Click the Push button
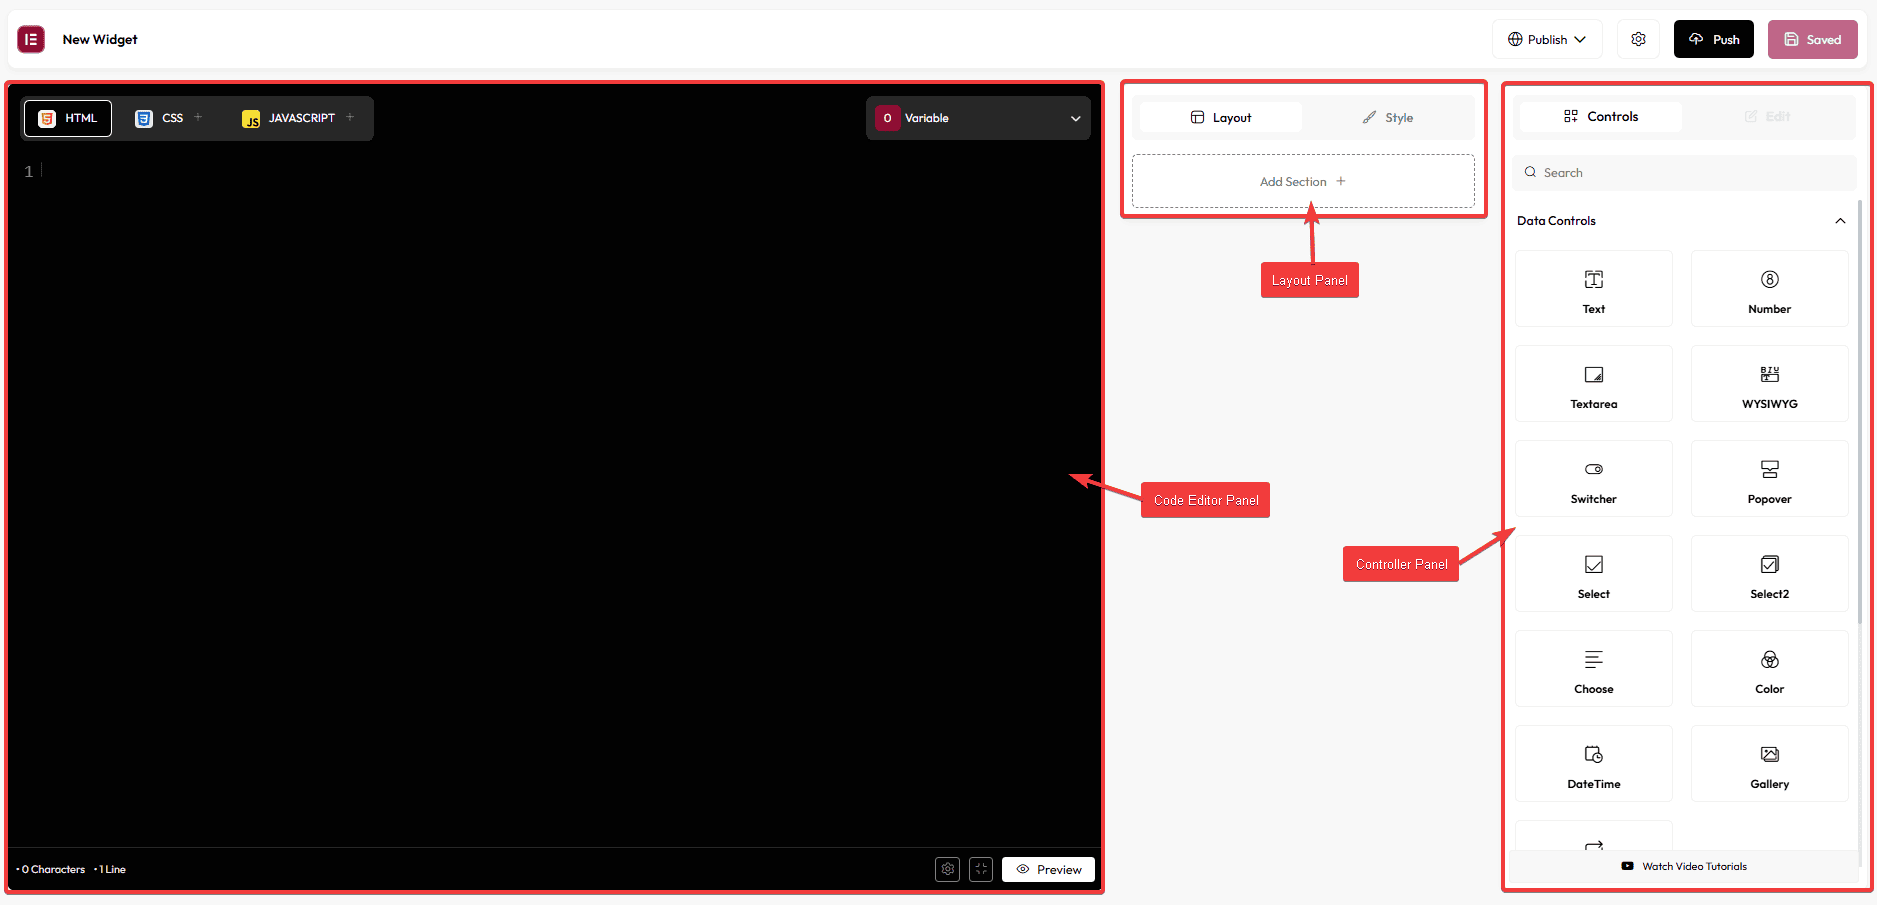1877x905 pixels. point(1713,39)
